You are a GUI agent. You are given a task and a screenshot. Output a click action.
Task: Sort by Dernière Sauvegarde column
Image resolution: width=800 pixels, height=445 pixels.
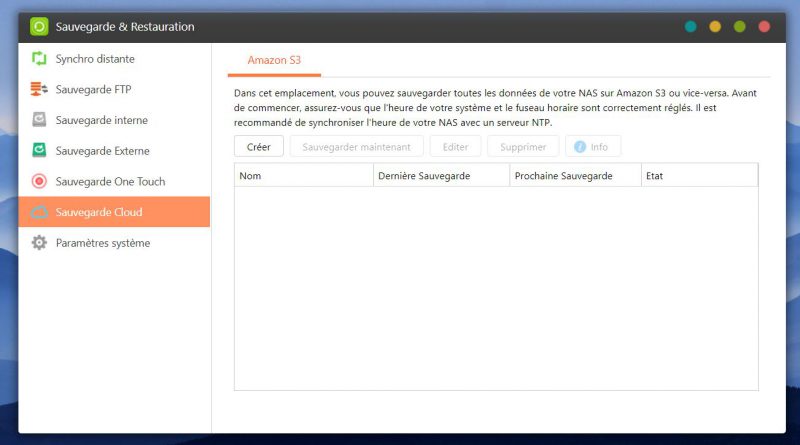click(x=442, y=176)
